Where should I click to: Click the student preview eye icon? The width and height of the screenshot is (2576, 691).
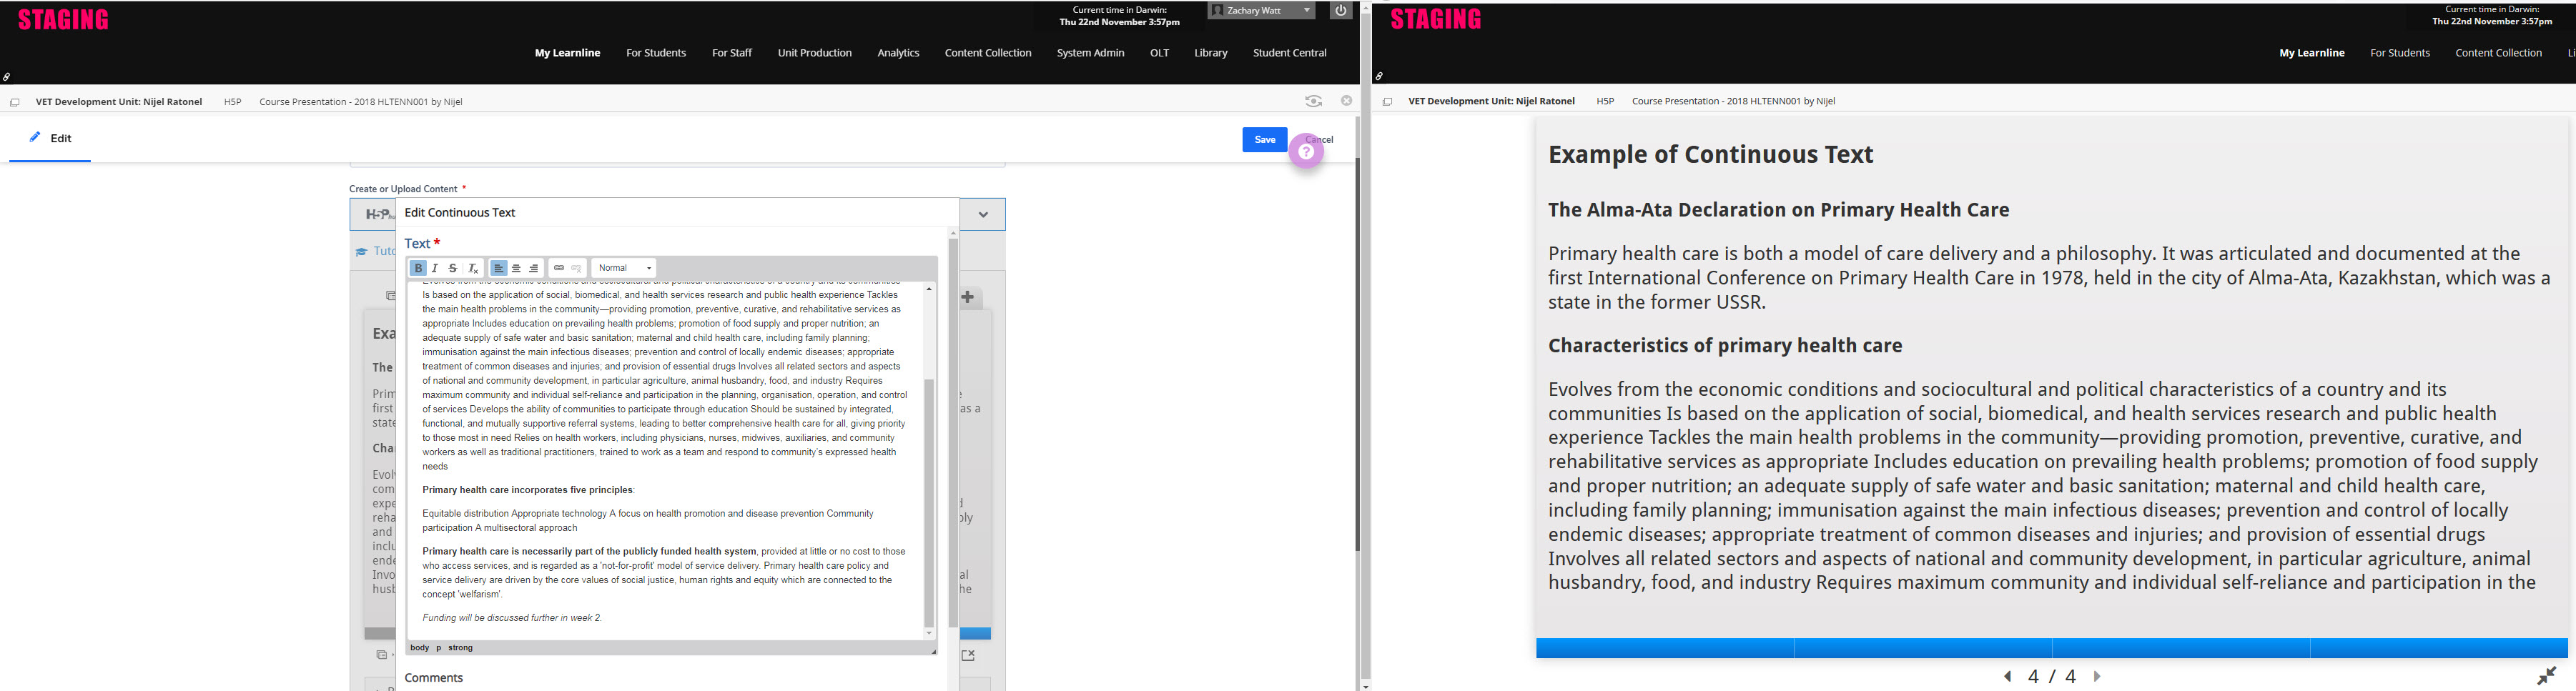pyautogui.click(x=1313, y=101)
